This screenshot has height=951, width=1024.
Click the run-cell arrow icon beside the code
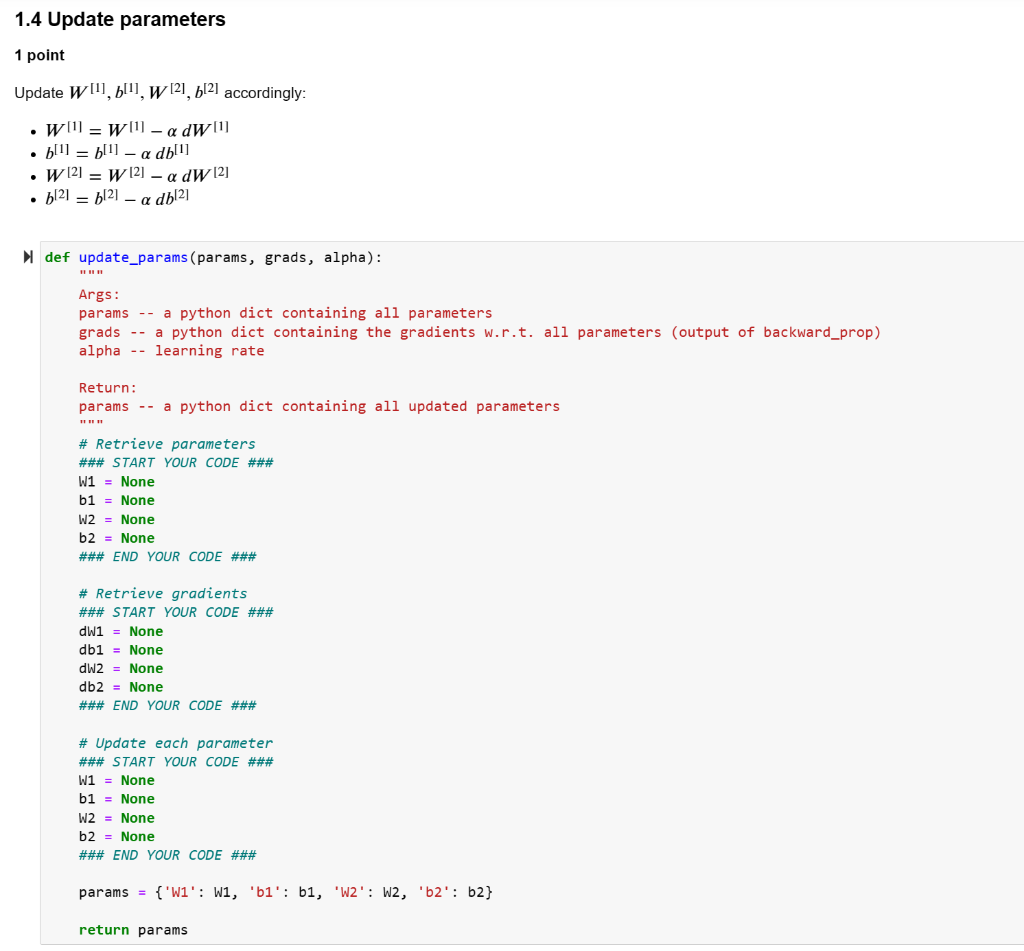pos(27,257)
